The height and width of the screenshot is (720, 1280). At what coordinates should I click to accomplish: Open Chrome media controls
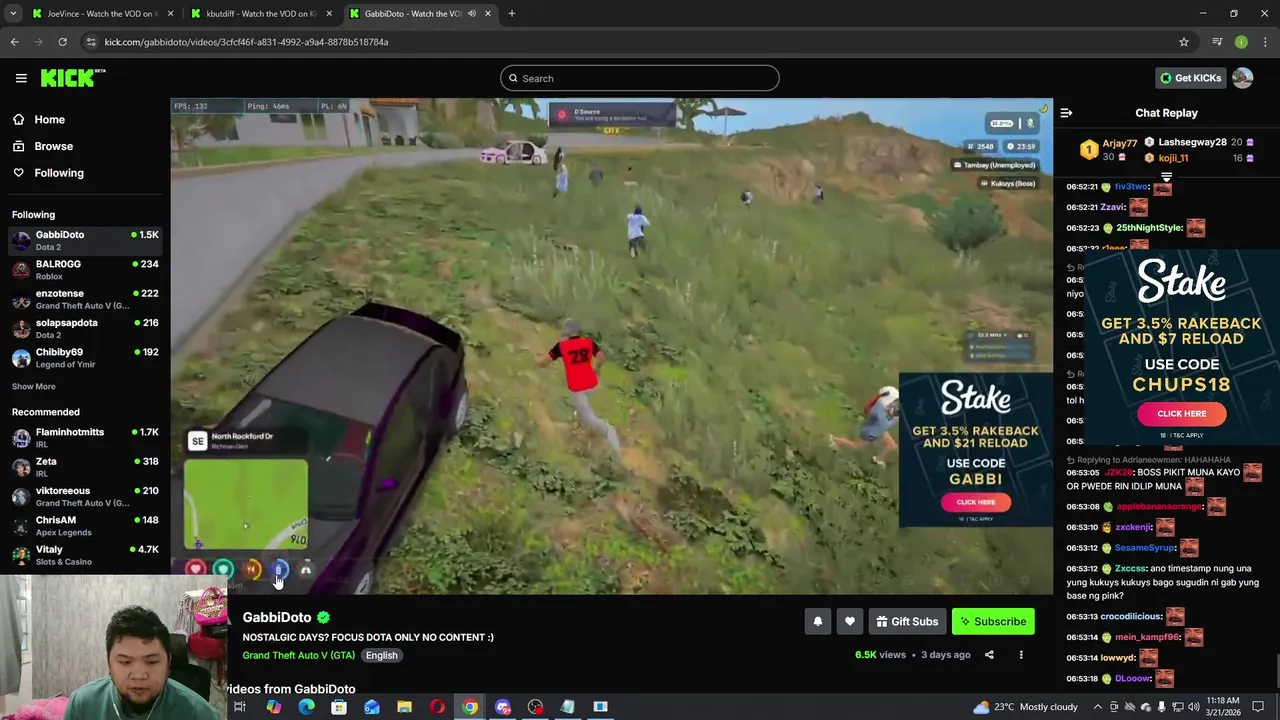[x=1217, y=42]
